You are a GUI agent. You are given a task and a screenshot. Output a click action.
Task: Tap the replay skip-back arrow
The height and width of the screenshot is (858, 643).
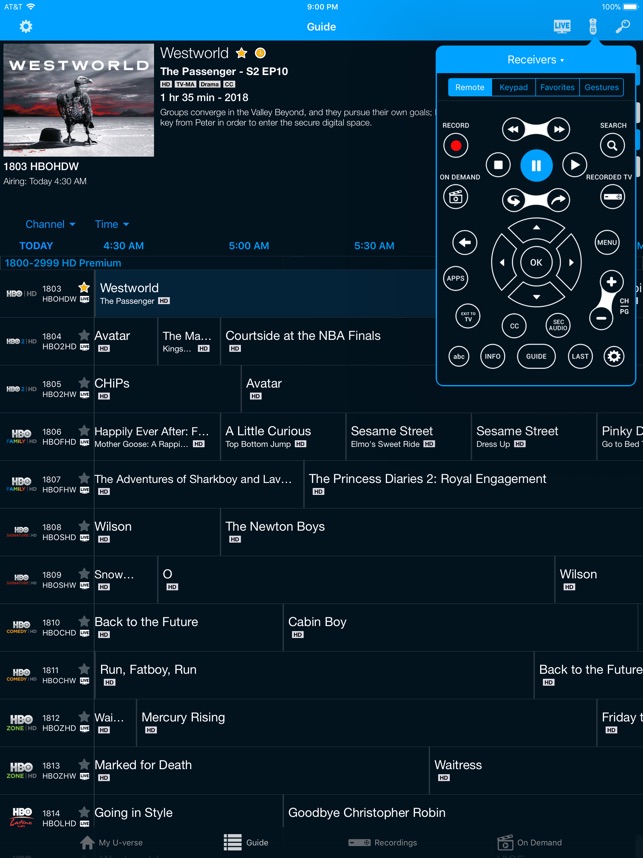(x=514, y=200)
